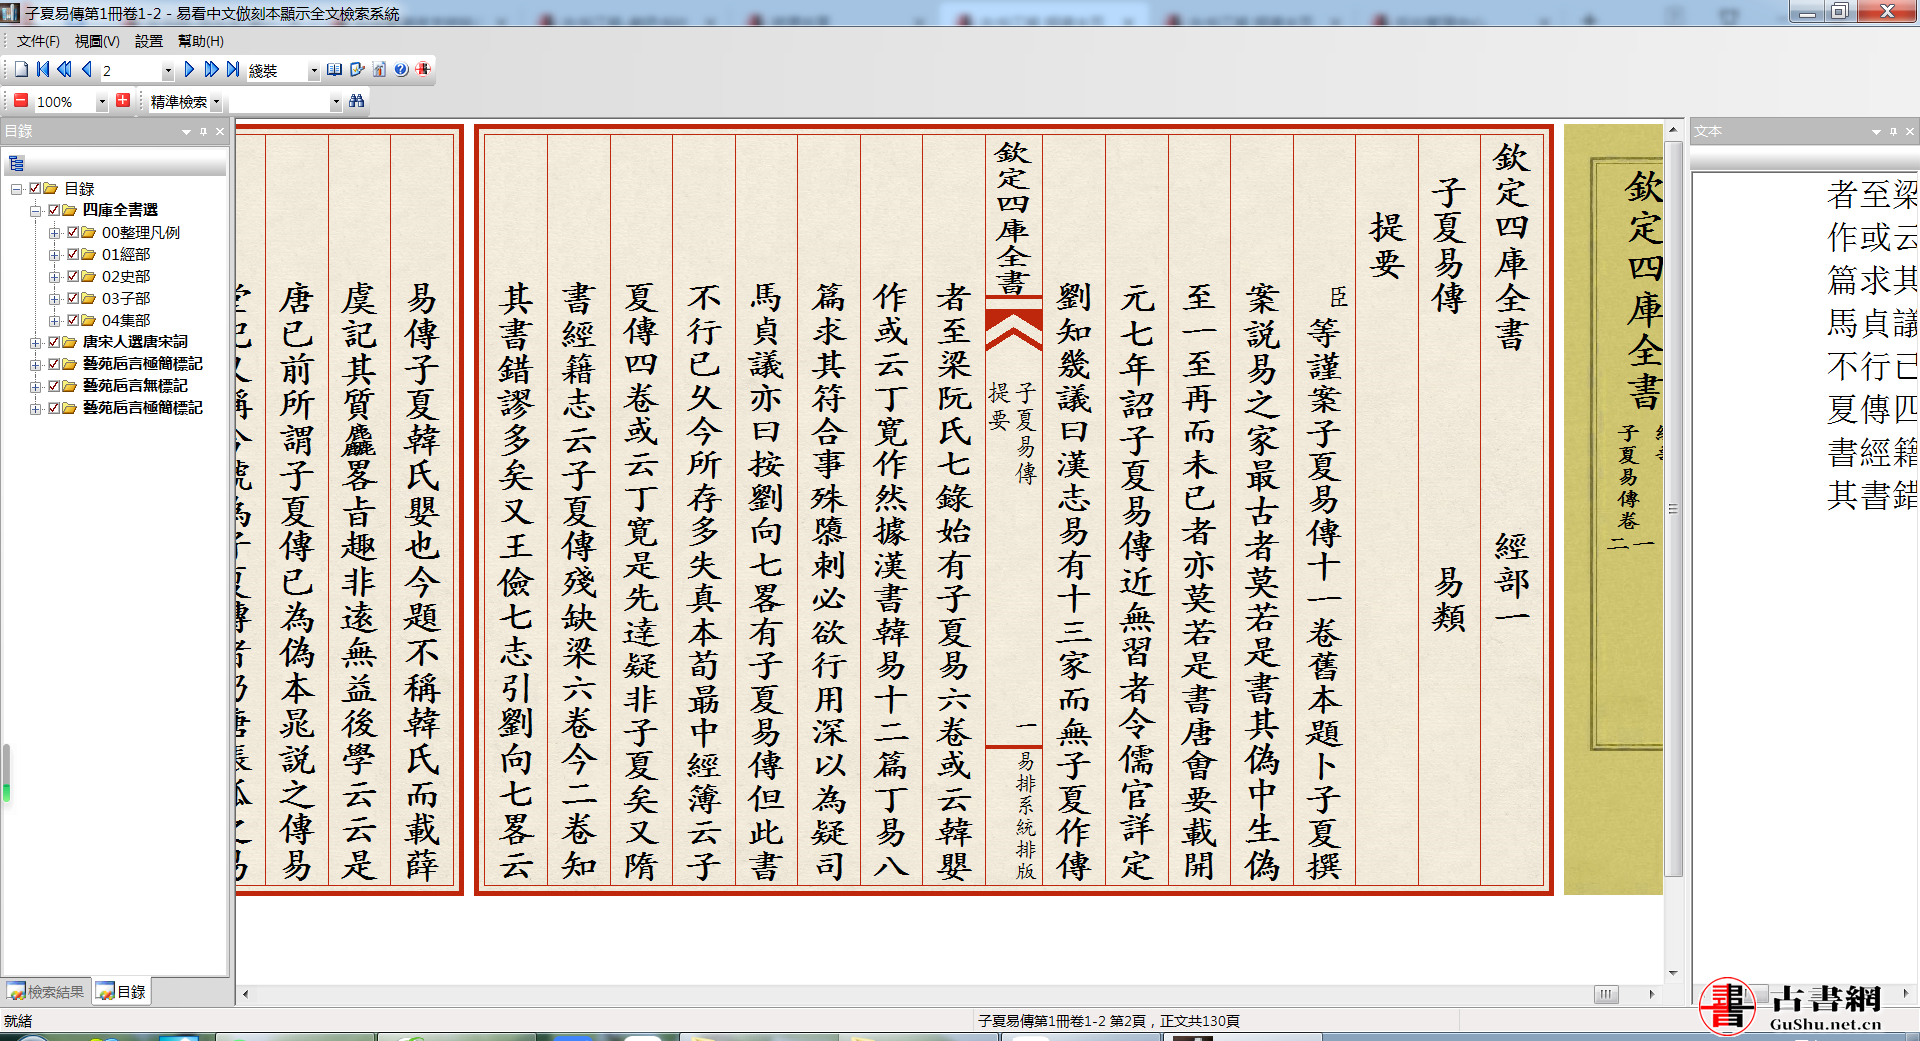
Task: Click the 古書網 red seal logo
Action: [1727, 1006]
